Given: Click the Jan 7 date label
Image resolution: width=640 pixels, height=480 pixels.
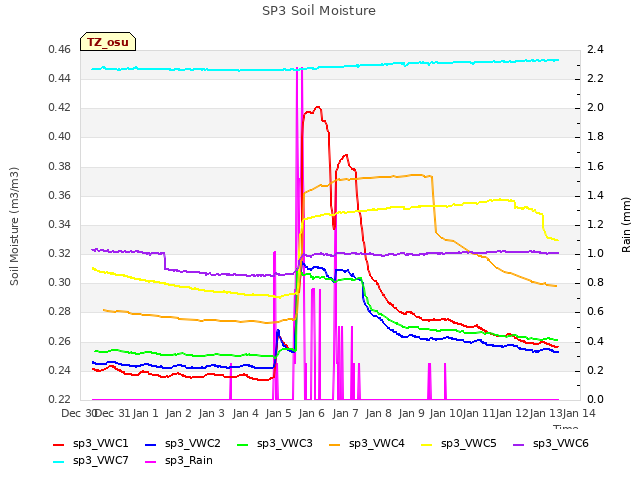Looking at the screenshot, I should [345, 413].
